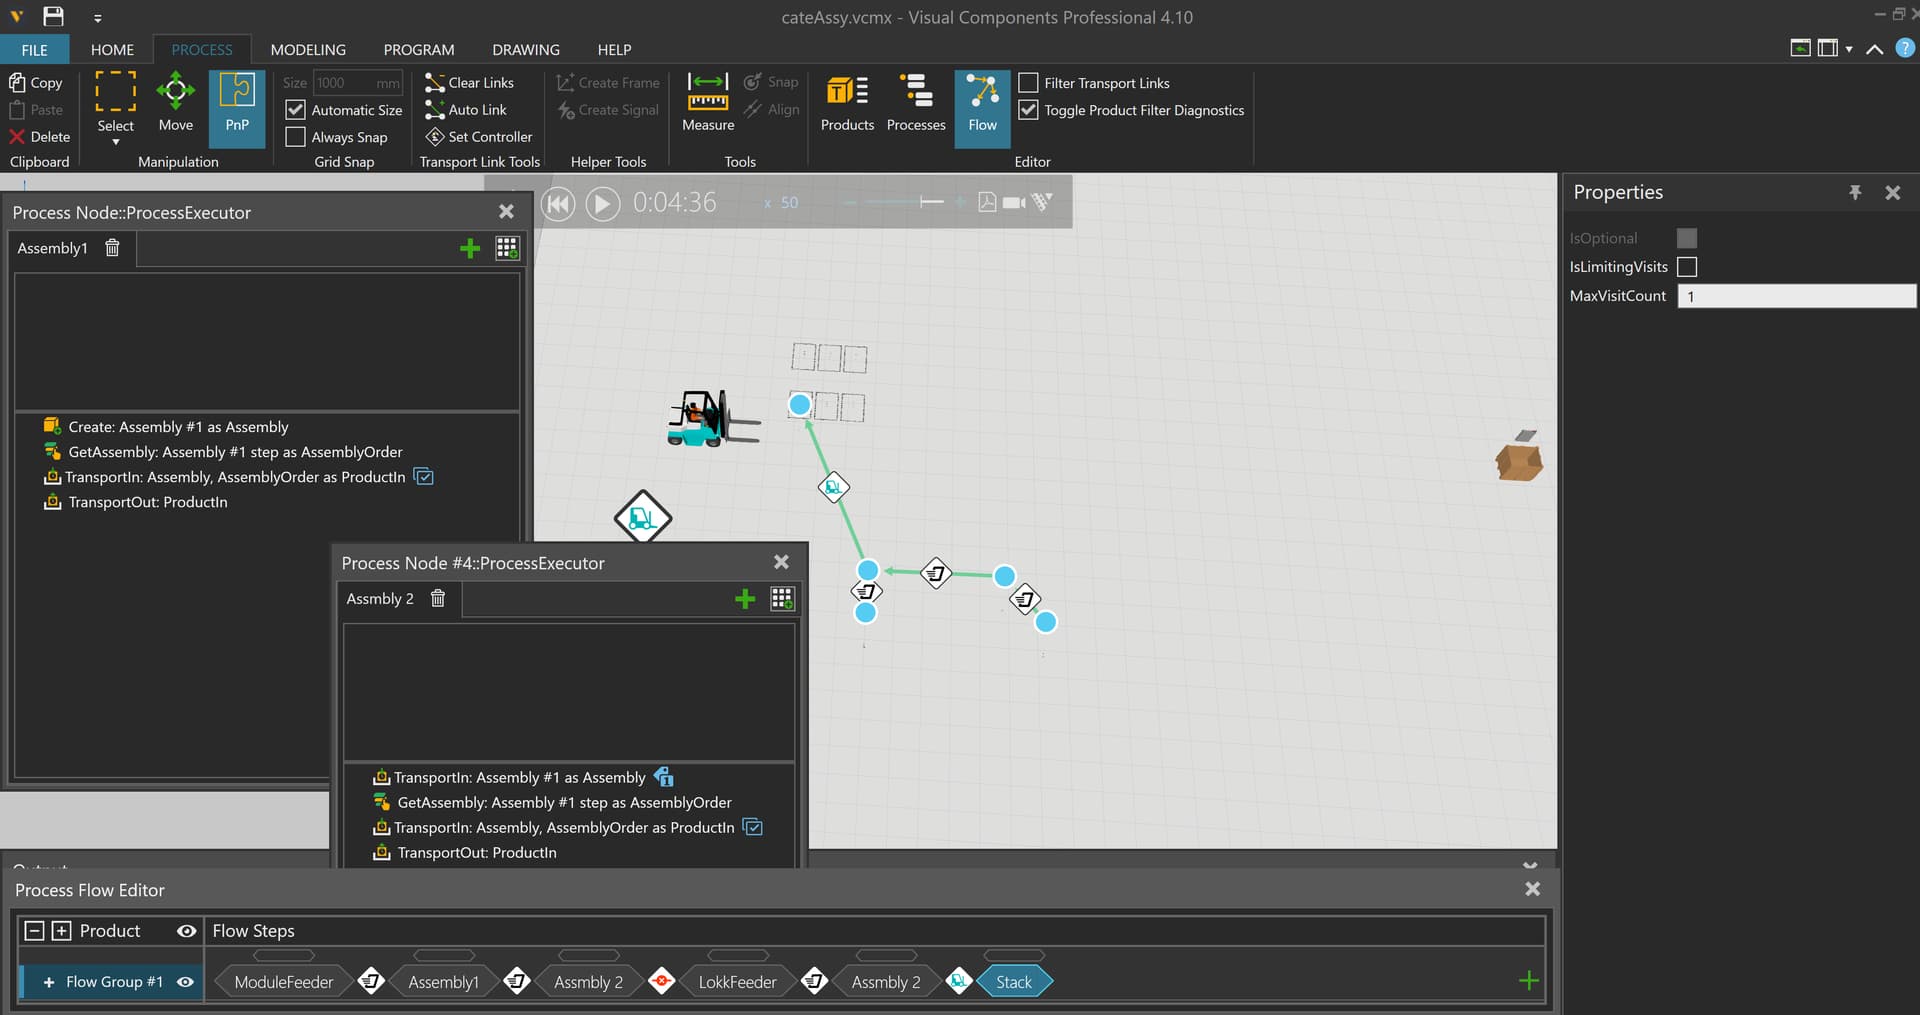Open the Measure tool
The height and width of the screenshot is (1015, 1920).
click(708, 103)
